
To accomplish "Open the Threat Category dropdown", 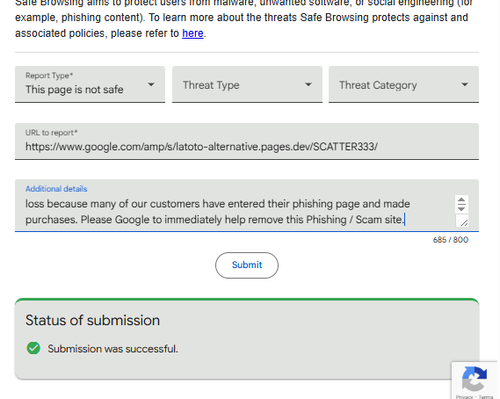I will coord(404,84).
